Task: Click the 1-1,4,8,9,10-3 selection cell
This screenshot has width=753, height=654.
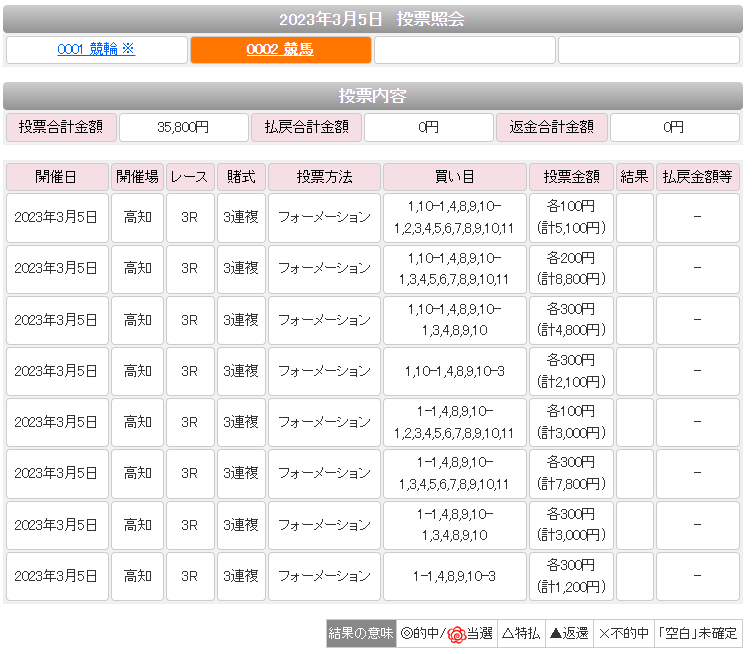Action: [x=454, y=576]
